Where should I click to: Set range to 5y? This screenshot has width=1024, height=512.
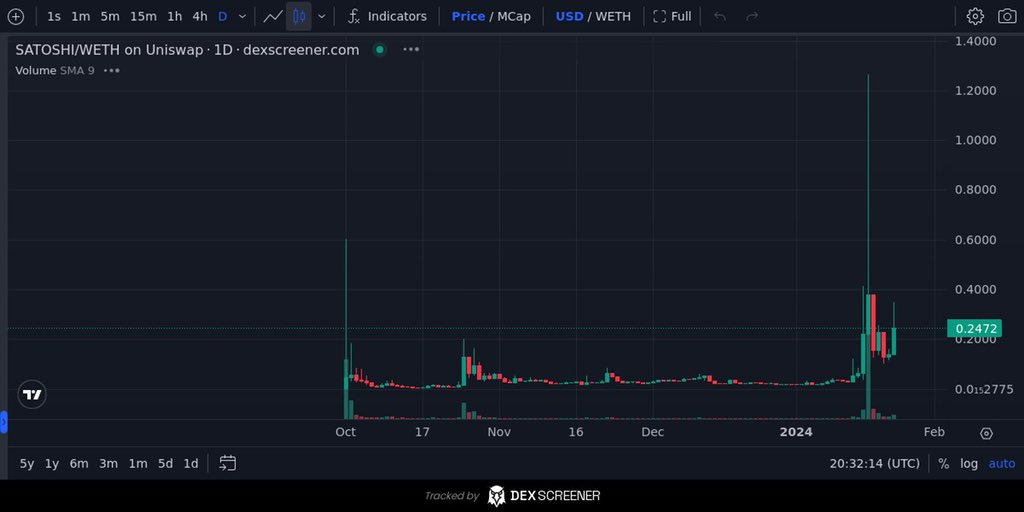(x=27, y=464)
